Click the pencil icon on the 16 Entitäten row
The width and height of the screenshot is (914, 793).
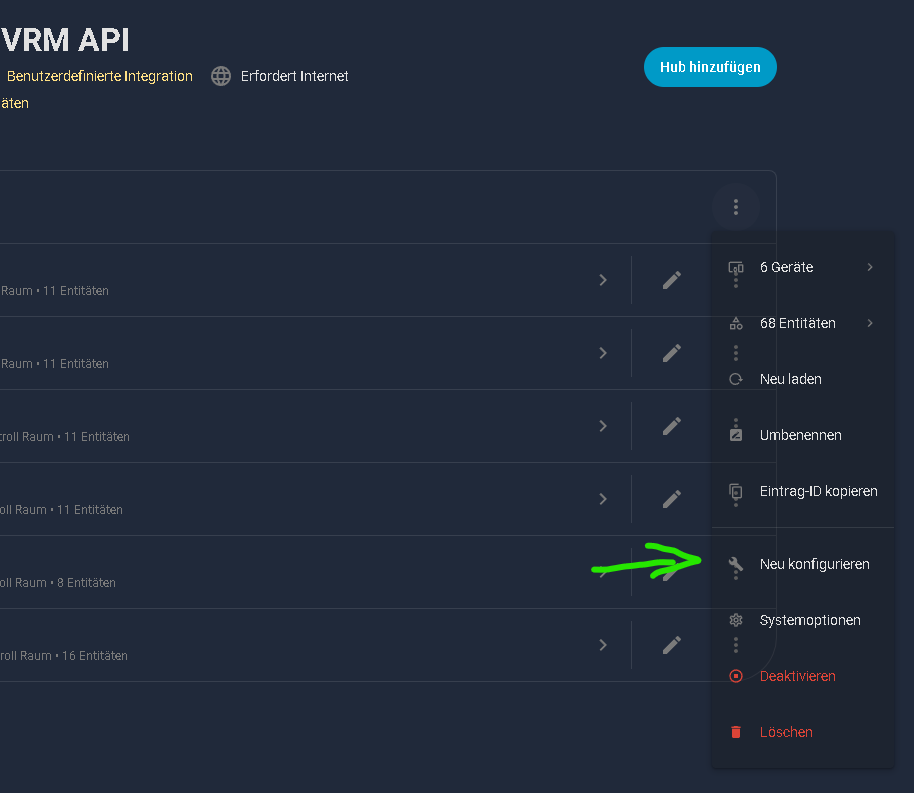672,645
